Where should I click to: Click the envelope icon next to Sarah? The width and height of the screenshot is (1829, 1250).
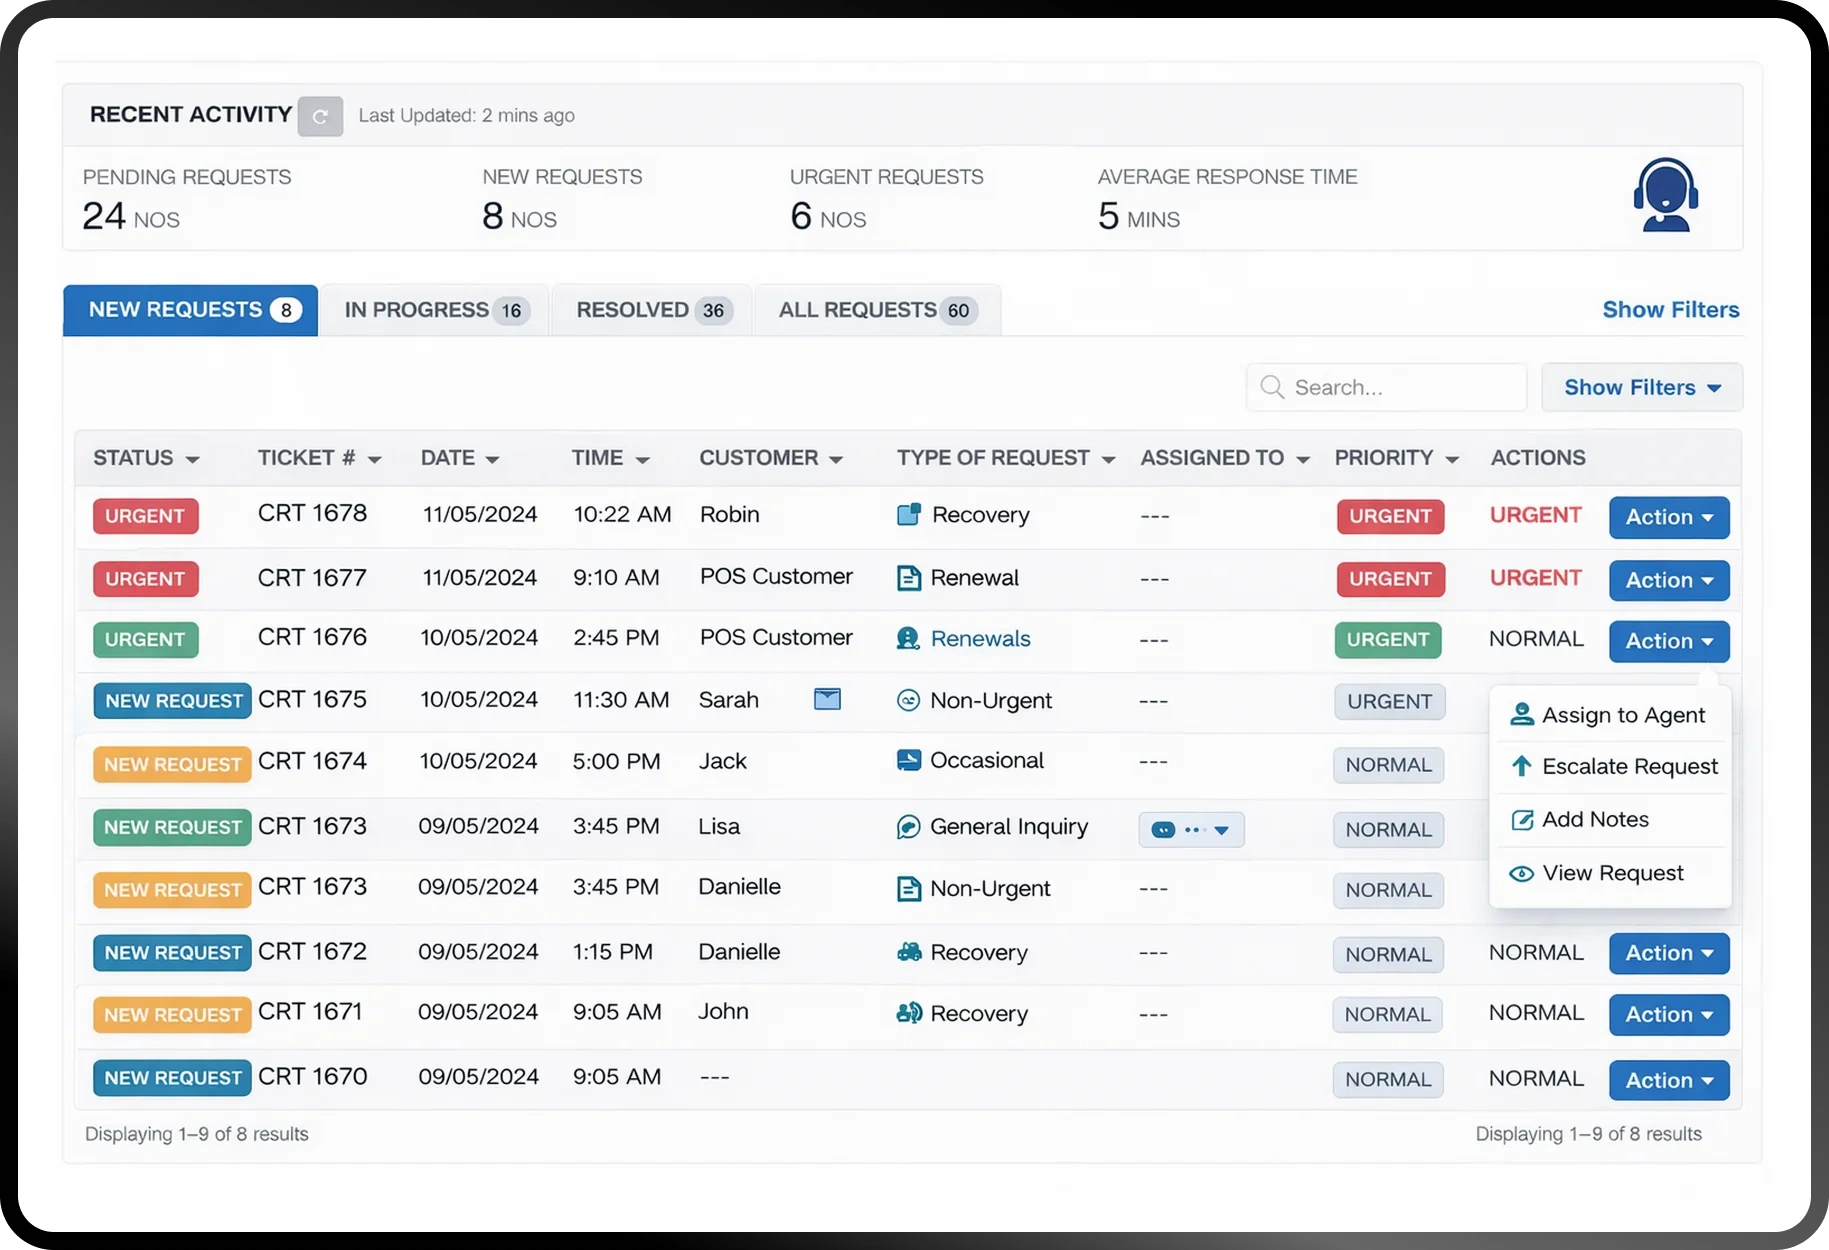(x=827, y=699)
